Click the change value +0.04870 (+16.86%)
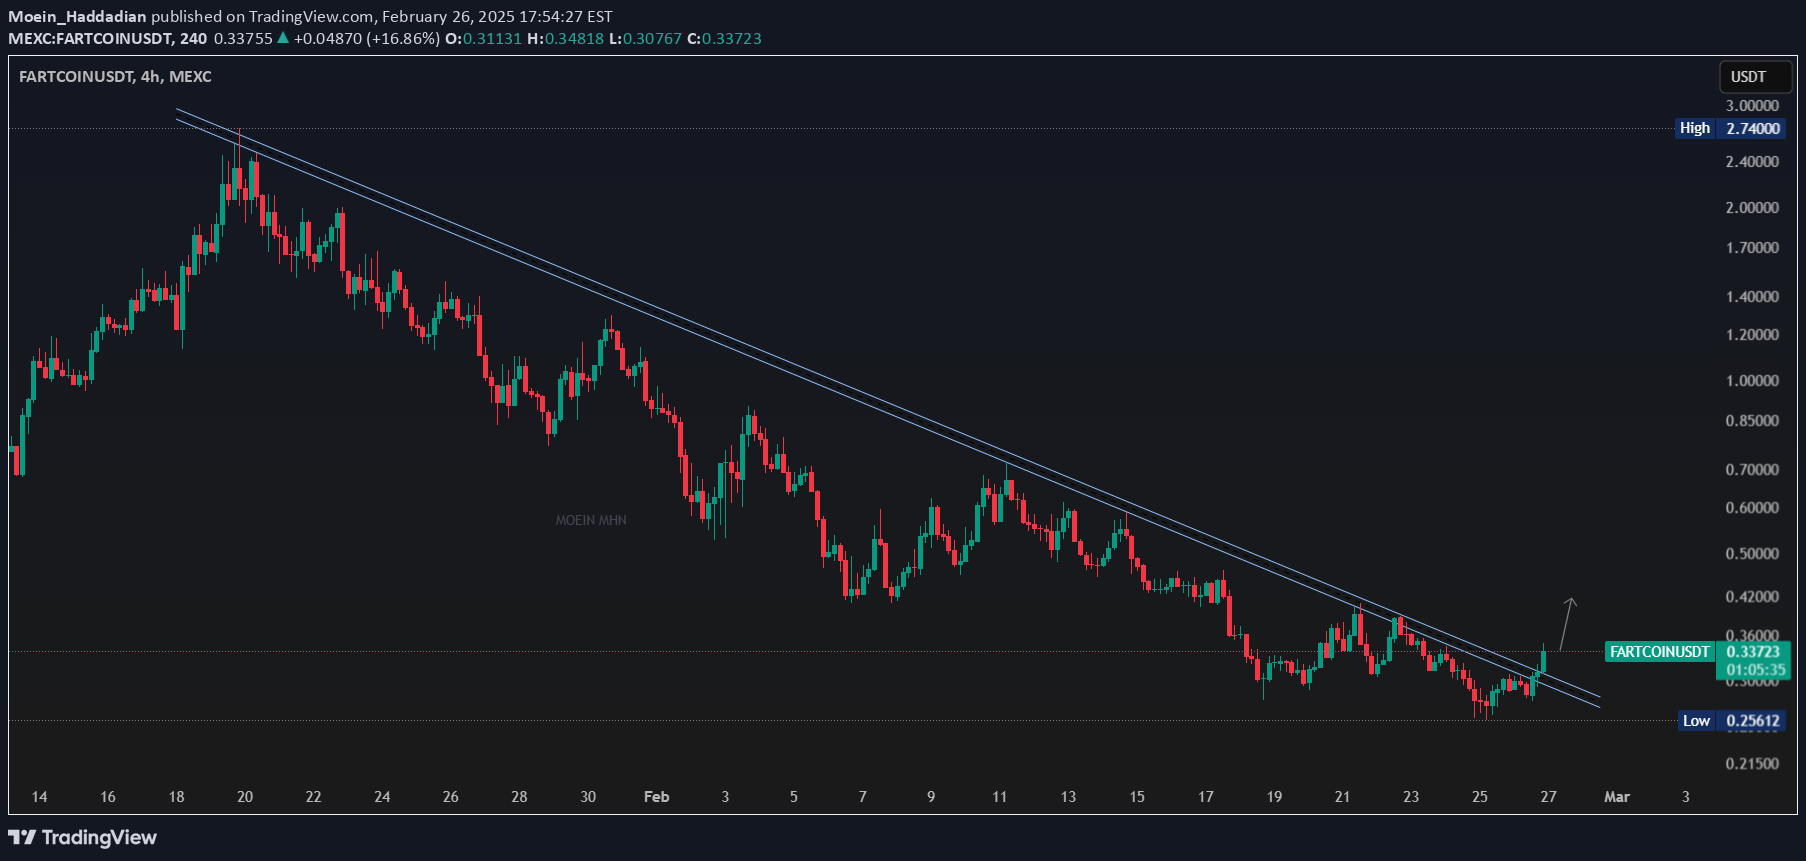The height and width of the screenshot is (861, 1806). pos(366,38)
